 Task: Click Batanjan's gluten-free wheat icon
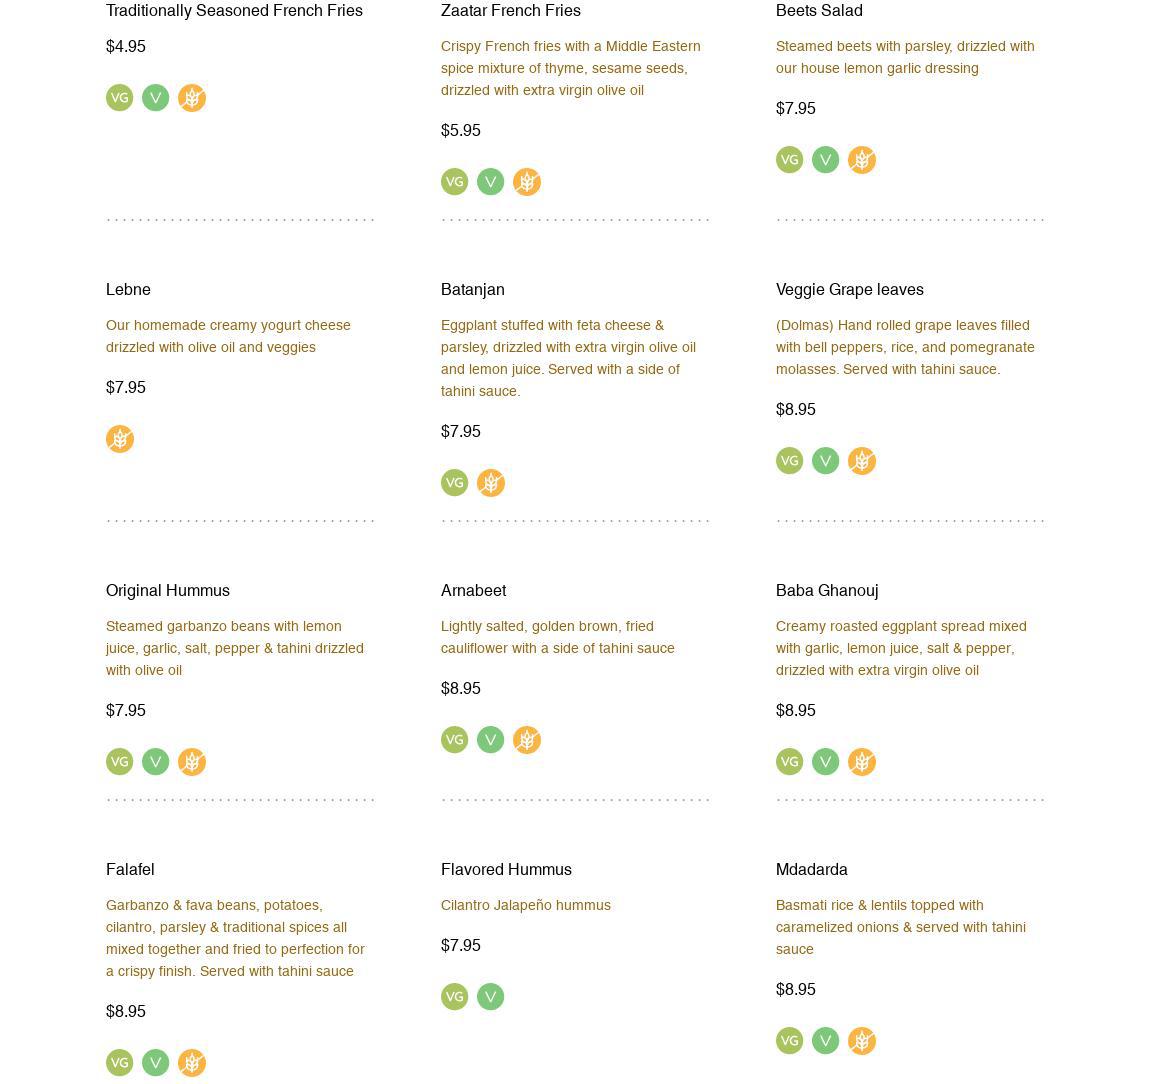click(x=491, y=483)
